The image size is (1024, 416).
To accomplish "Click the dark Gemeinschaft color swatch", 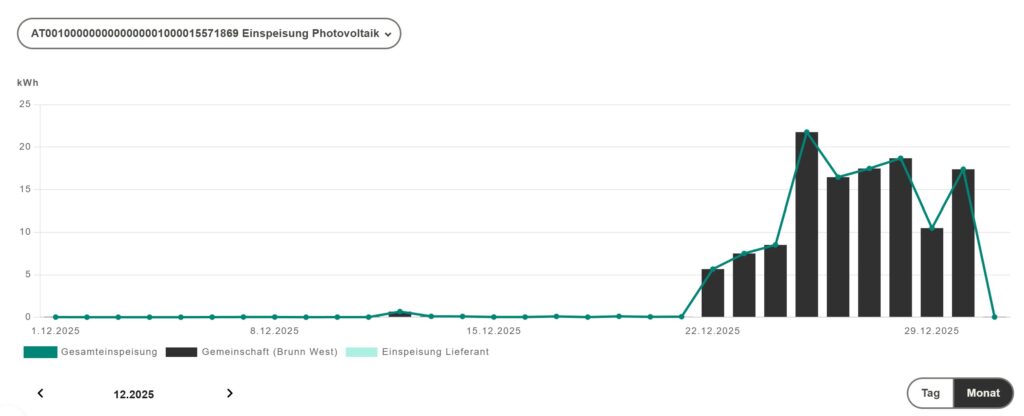I will click(x=181, y=352).
